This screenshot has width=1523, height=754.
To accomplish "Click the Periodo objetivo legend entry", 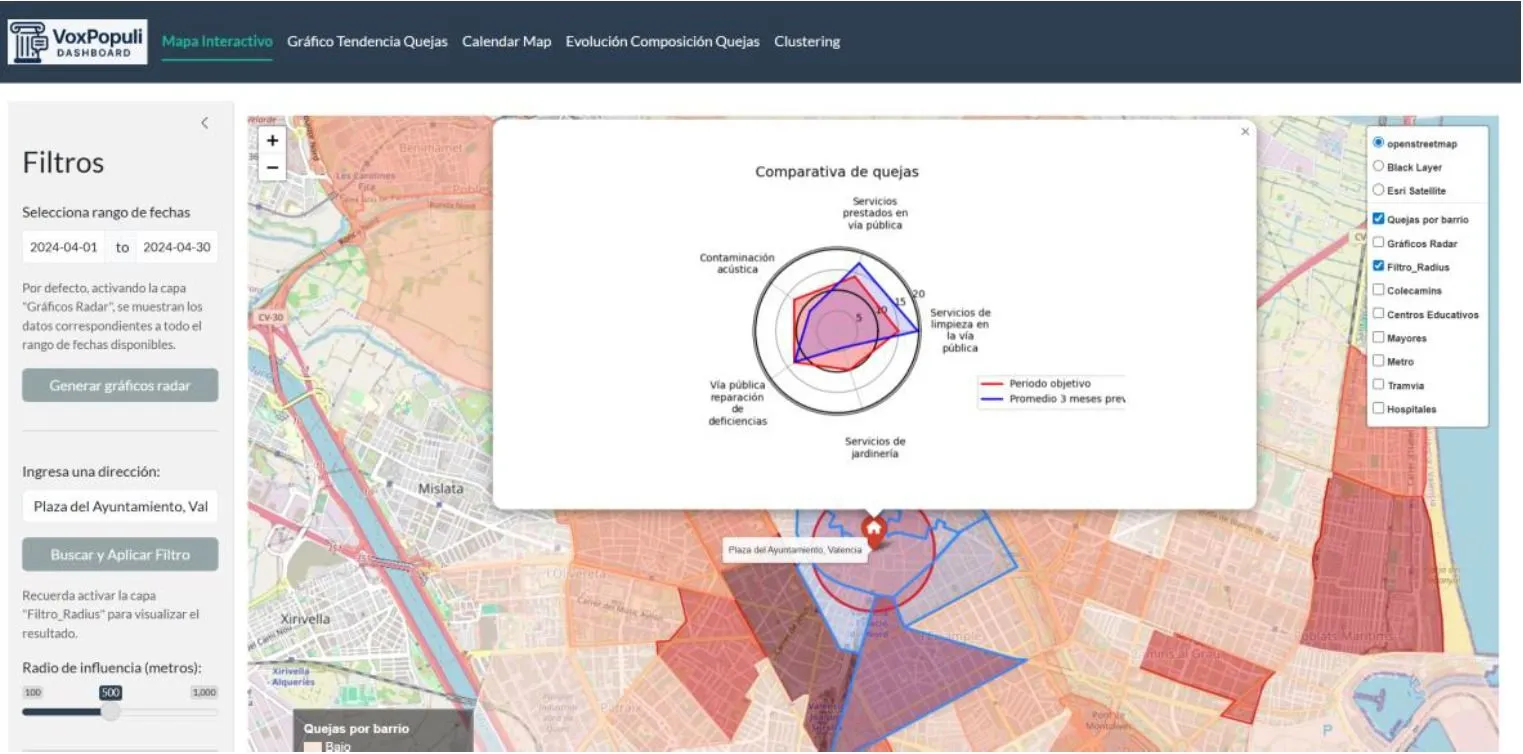I will (1050, 383).
